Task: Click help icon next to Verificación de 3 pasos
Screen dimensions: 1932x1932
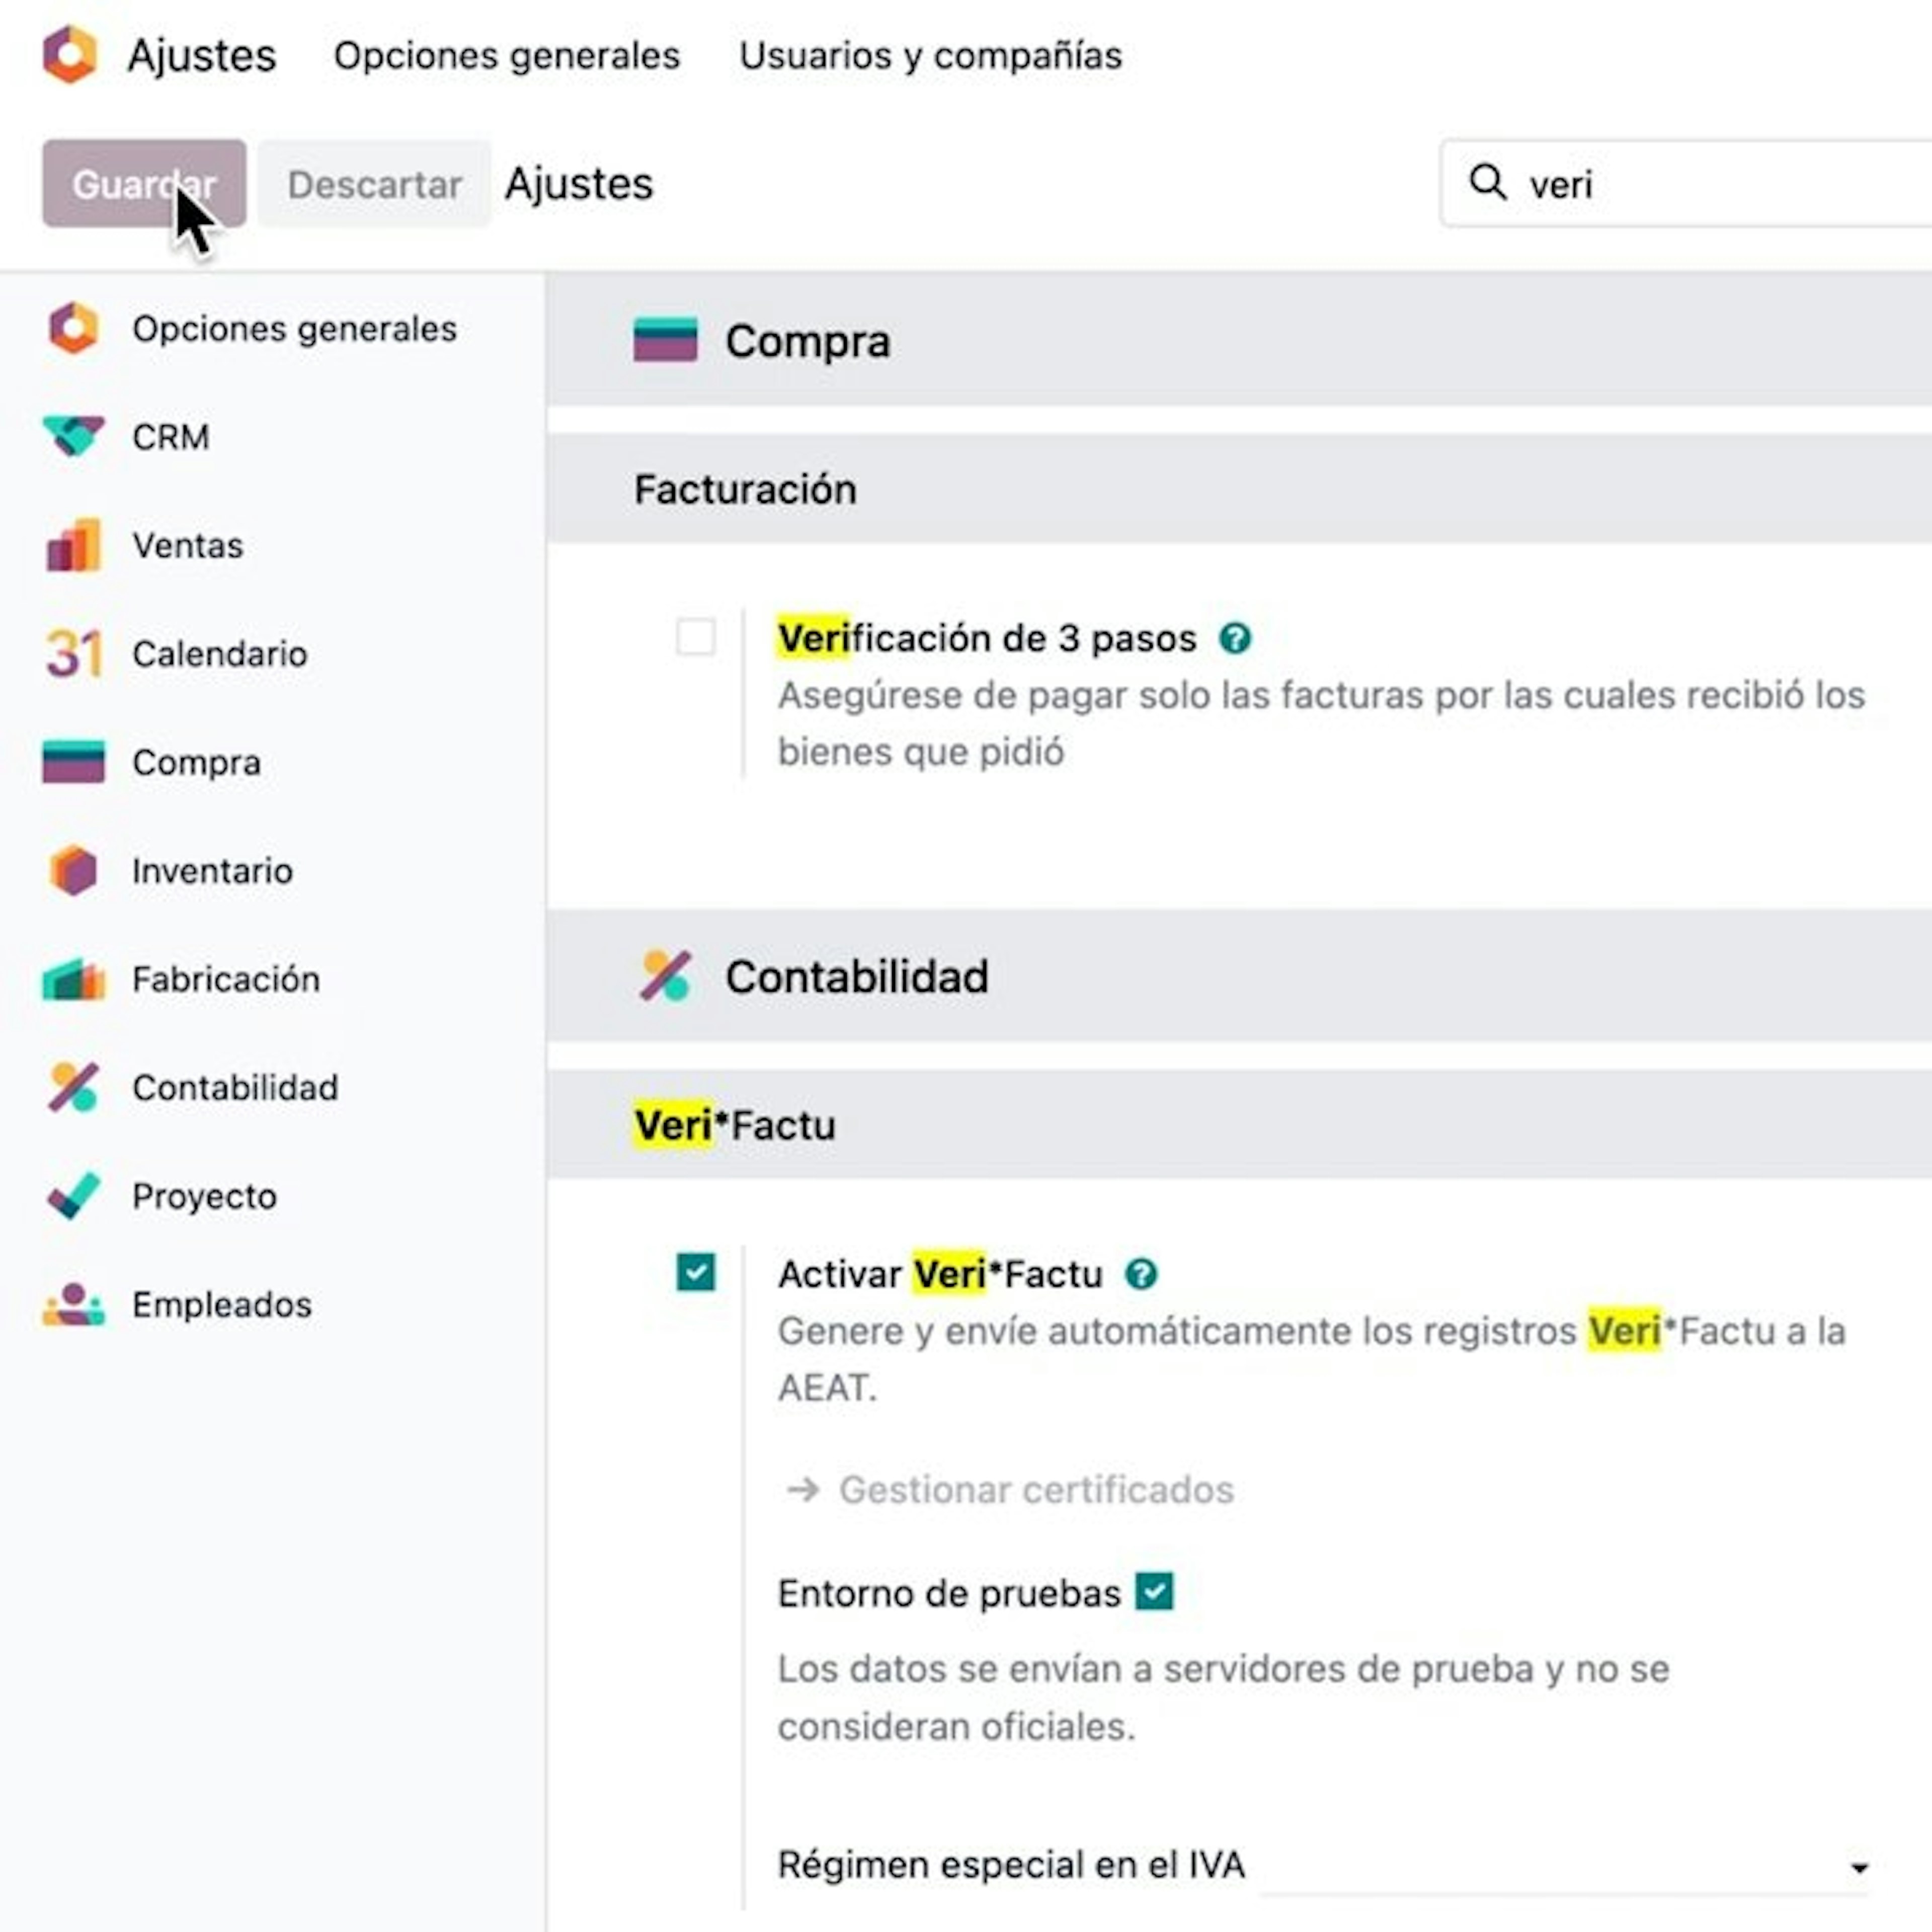Action: tap(1235, 638)
